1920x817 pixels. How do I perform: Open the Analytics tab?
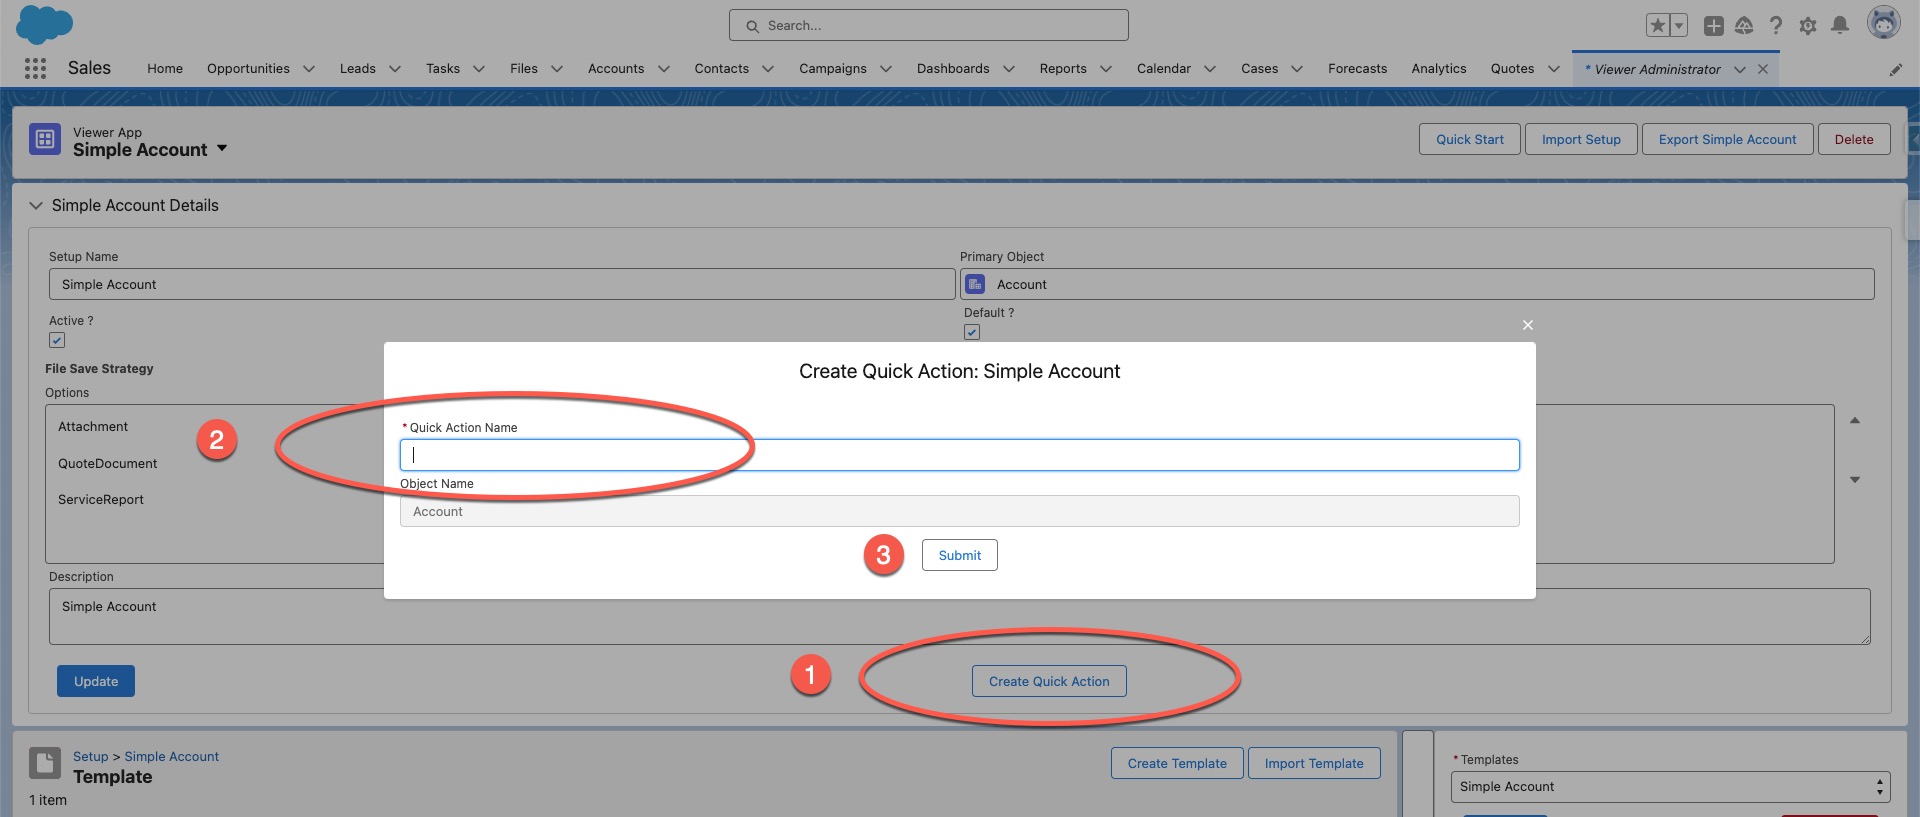click(1439, 69)
